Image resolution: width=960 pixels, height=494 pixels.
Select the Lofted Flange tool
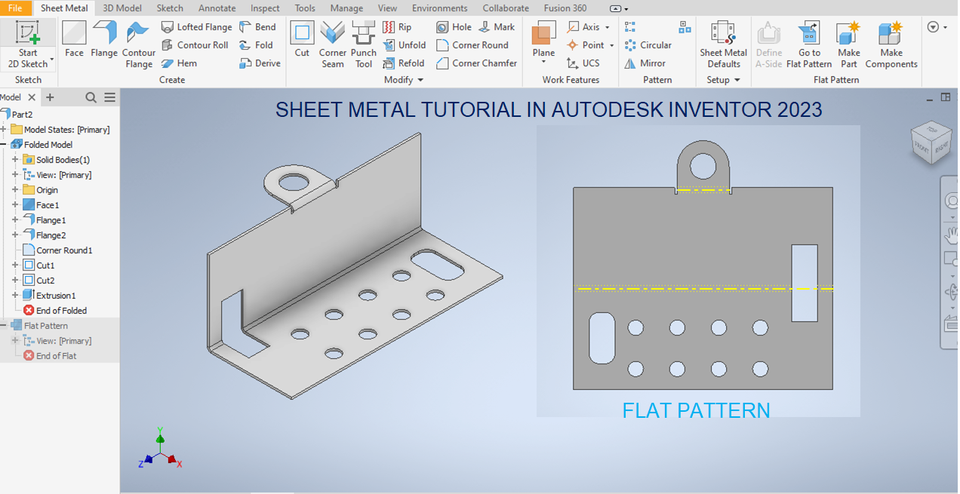pos(197,27)
